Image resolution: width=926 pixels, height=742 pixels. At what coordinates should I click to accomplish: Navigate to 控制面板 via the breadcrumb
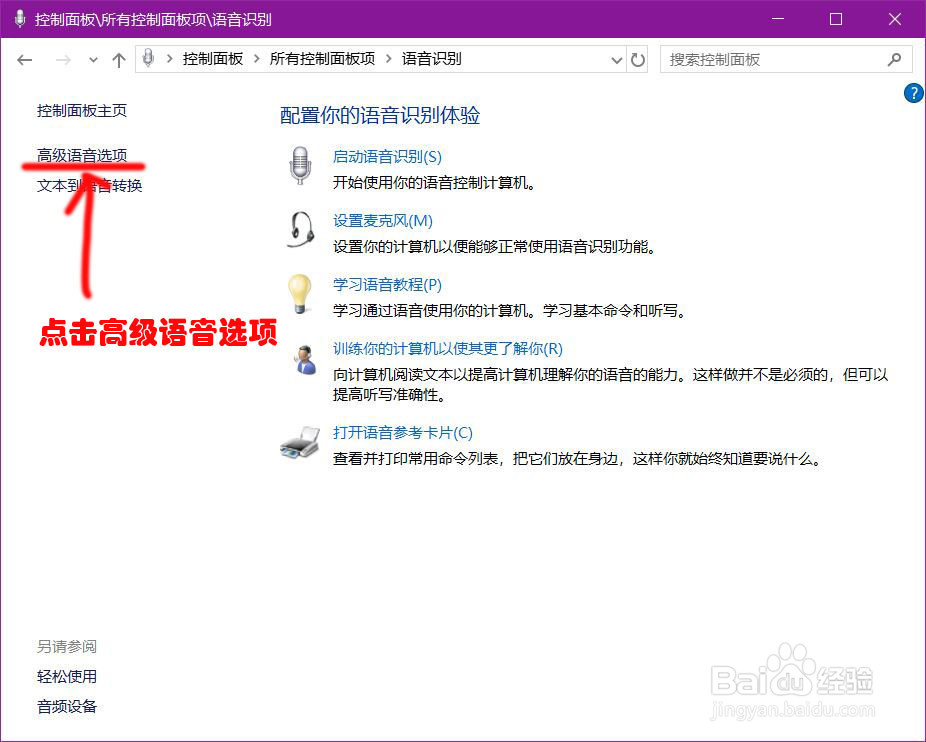click(212, 59)
